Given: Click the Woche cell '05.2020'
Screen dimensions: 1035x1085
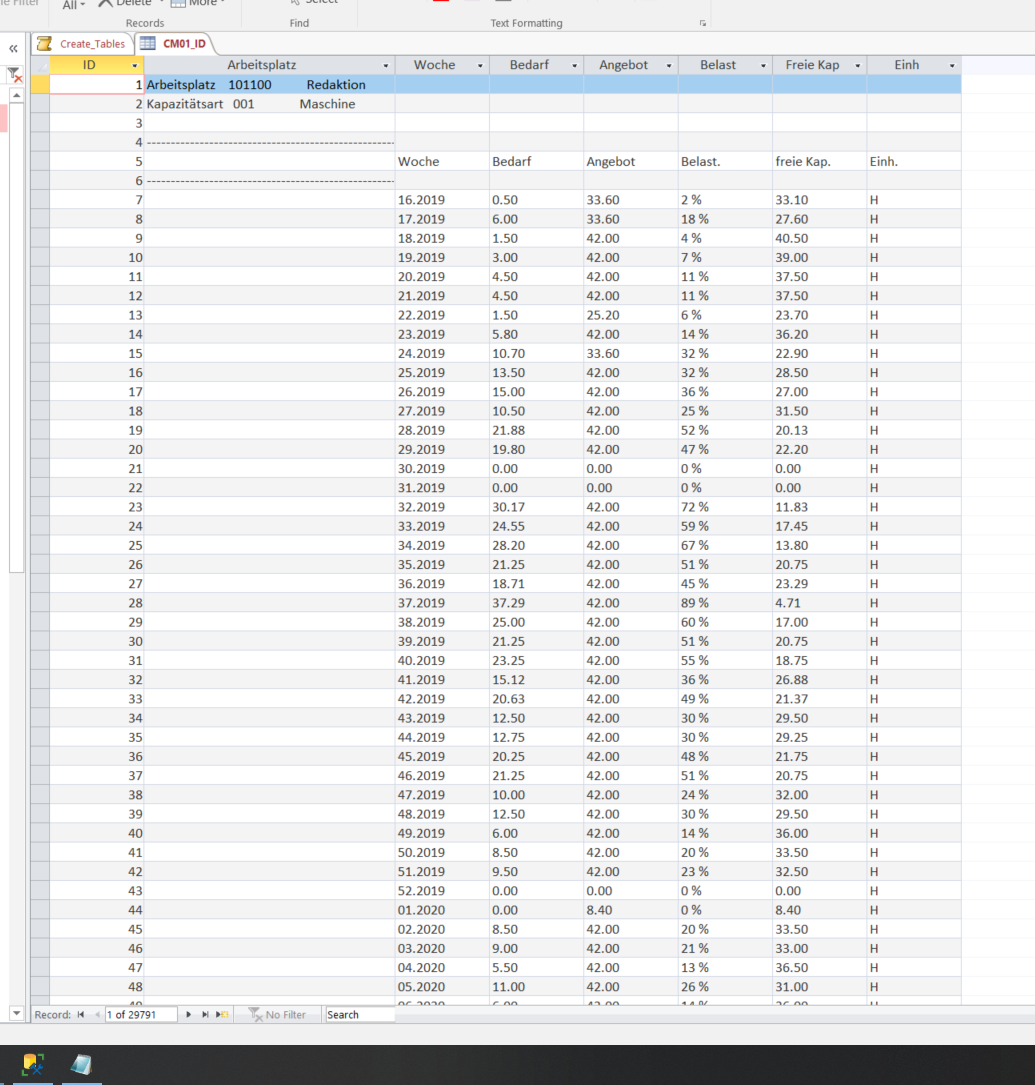Looking at the screenshot, I should click(442, 987).
